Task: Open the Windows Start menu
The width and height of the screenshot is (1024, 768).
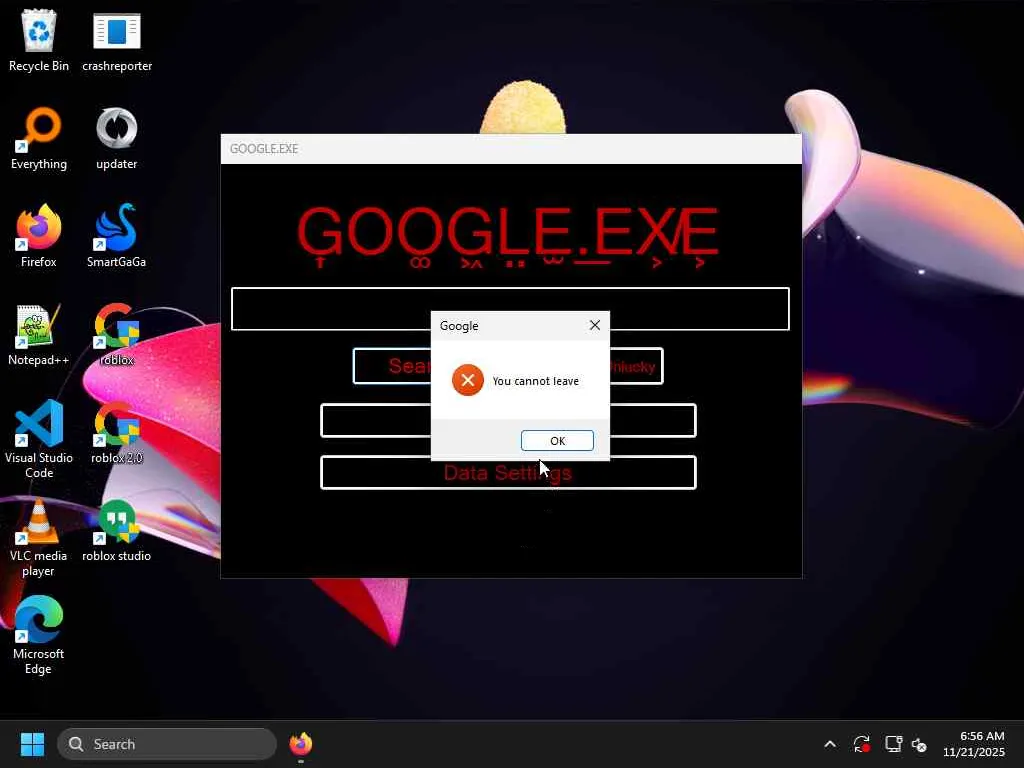Action: (x=32, y=744)
